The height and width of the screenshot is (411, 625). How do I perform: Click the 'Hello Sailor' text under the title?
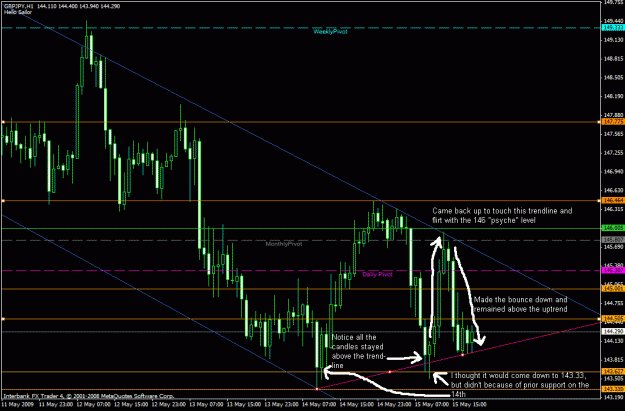coord(18,12)
